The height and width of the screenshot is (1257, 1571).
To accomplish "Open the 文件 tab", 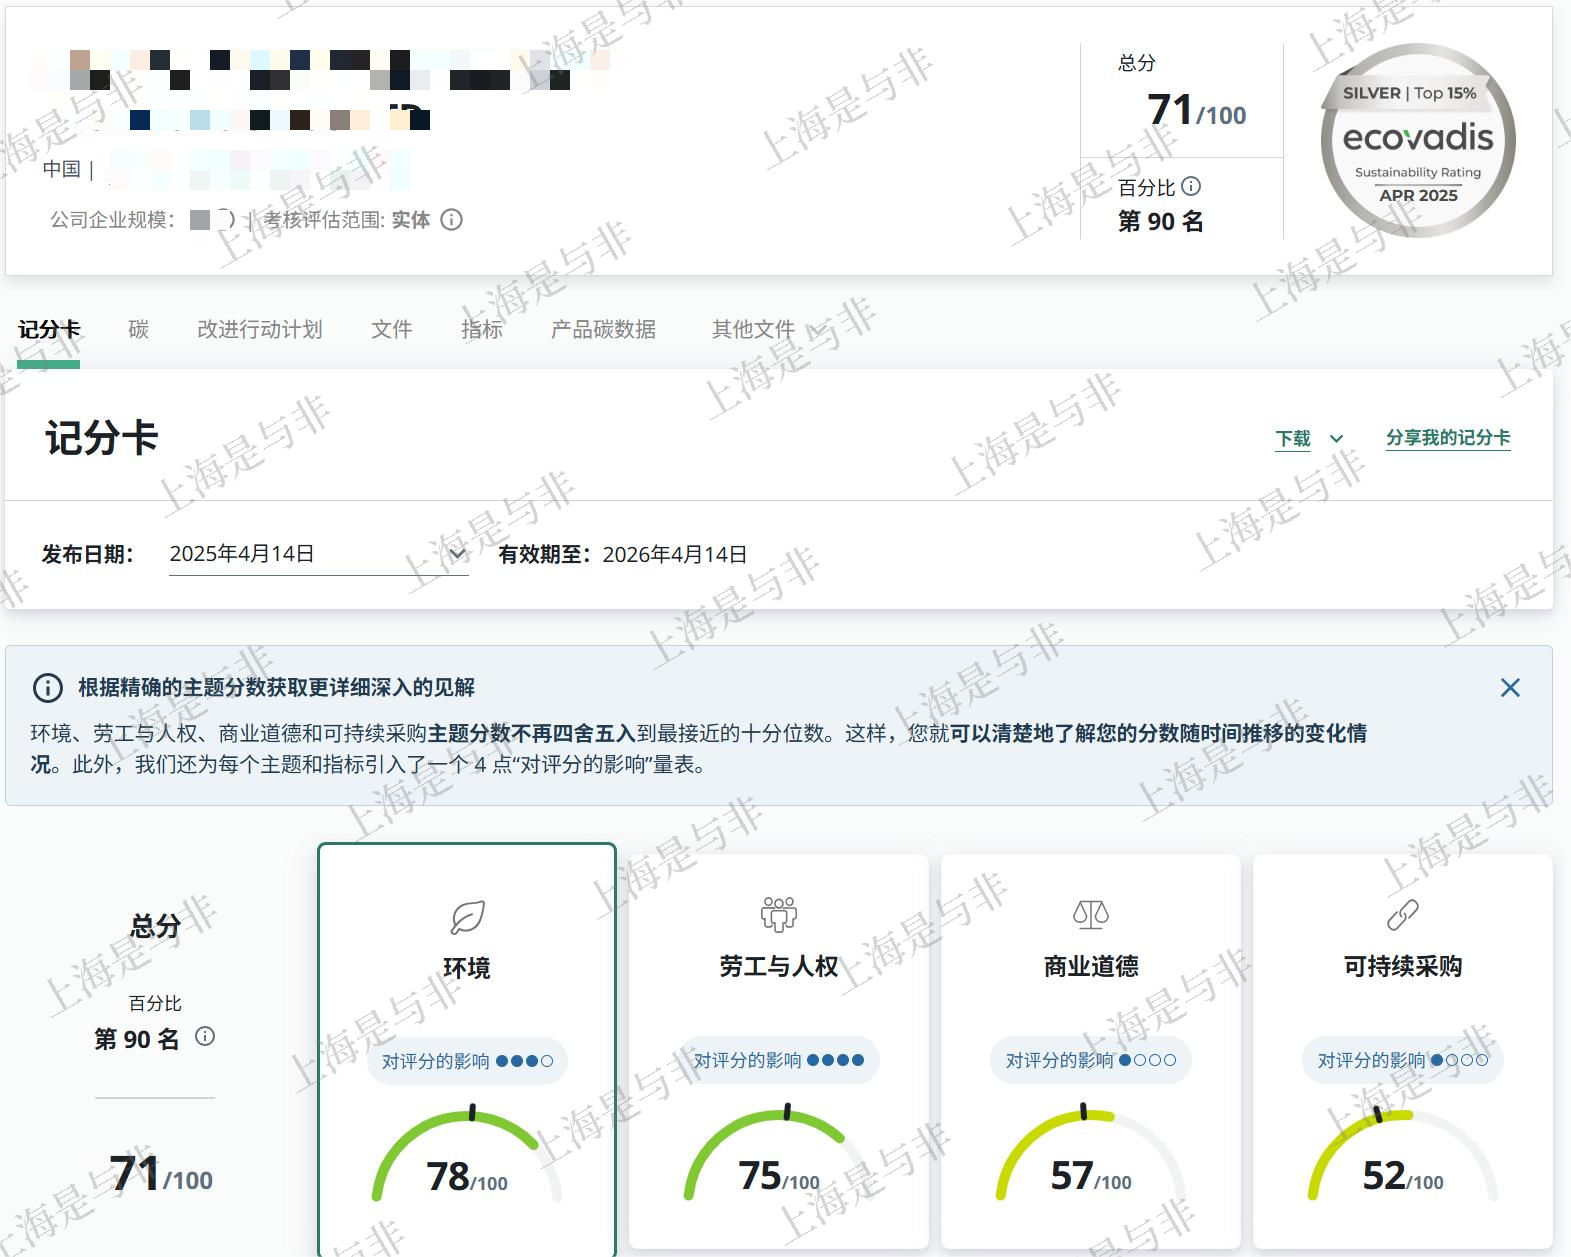I will (391, 330).
